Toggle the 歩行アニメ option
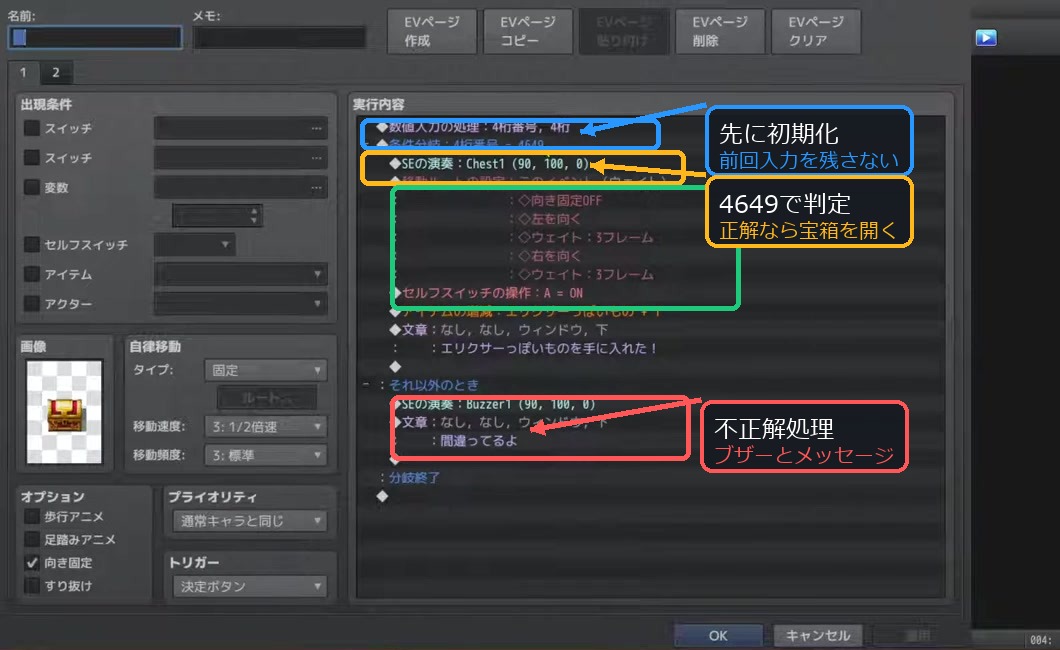Screen dimensions: 1060x650 pos(32,517)
